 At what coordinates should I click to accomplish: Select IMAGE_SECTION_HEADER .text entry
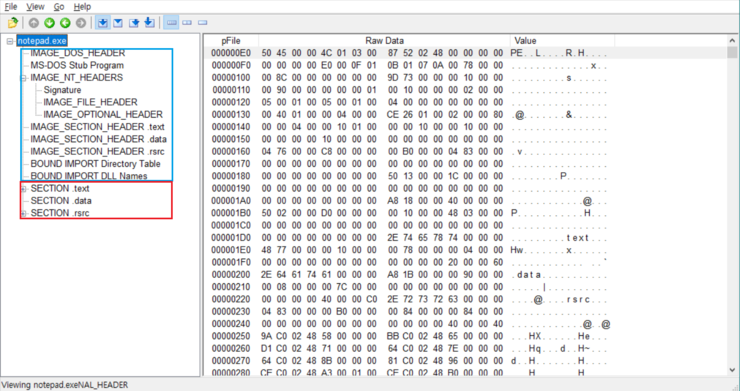point(97,127)
